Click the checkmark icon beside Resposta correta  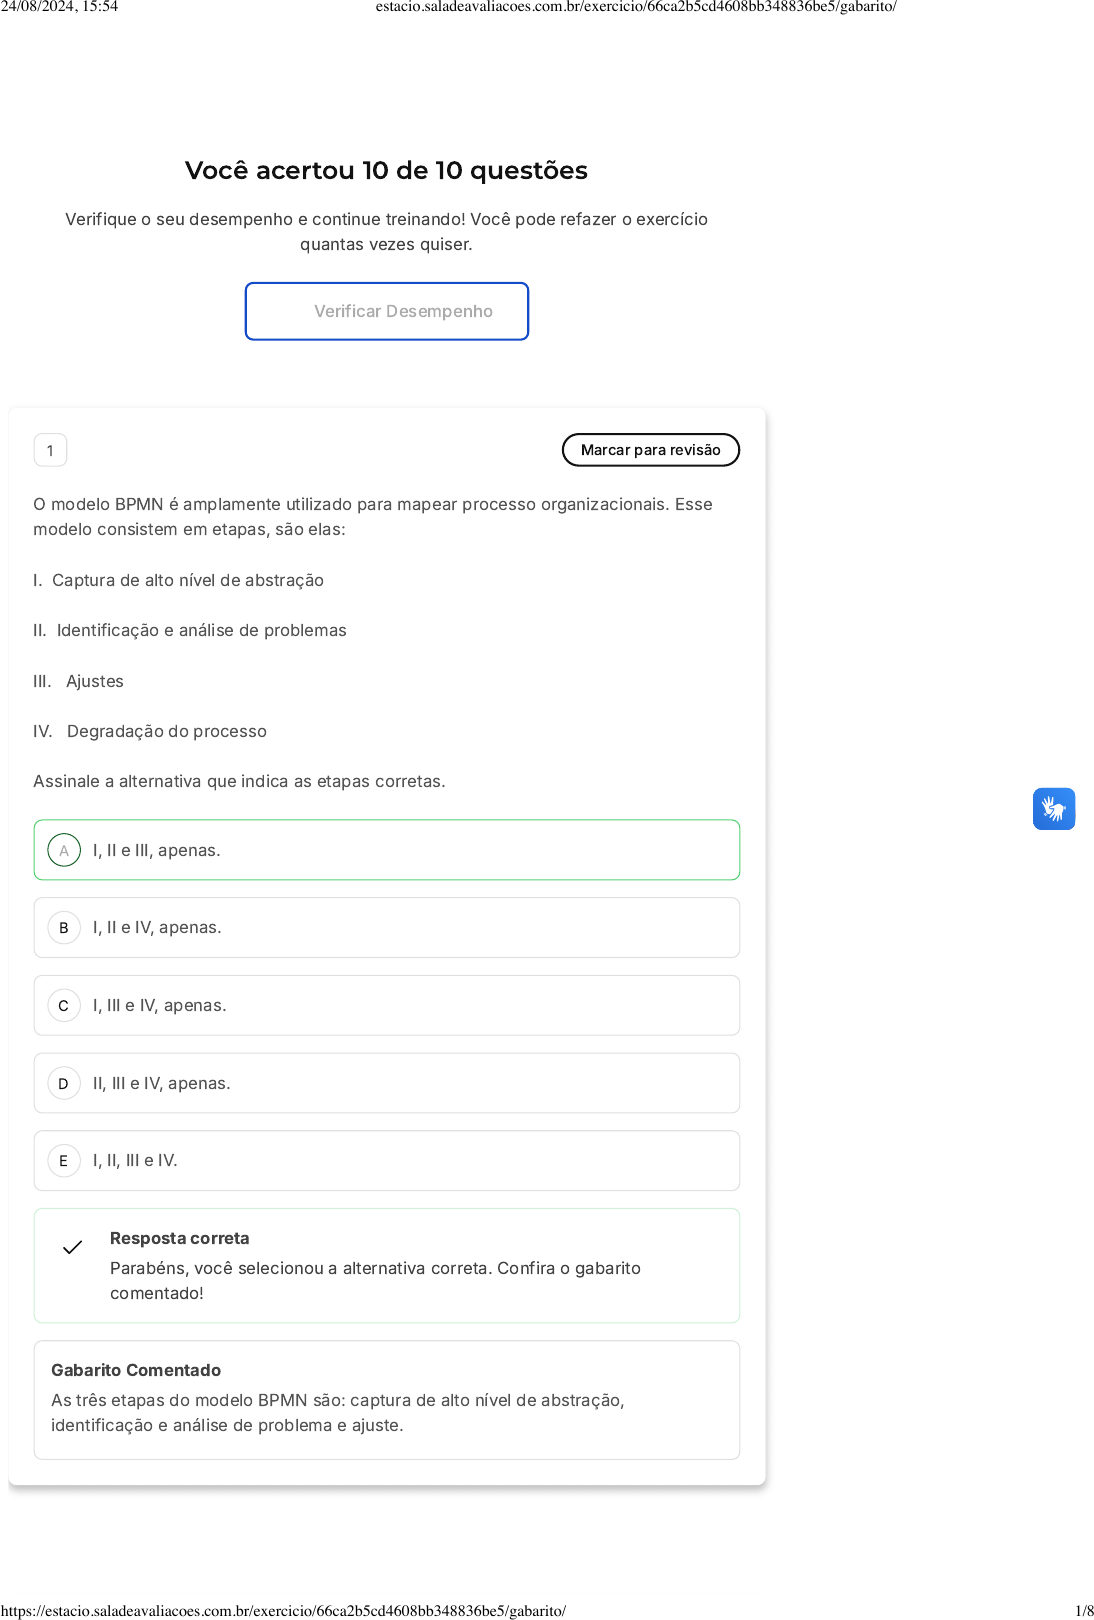[x=73, y=1247]
